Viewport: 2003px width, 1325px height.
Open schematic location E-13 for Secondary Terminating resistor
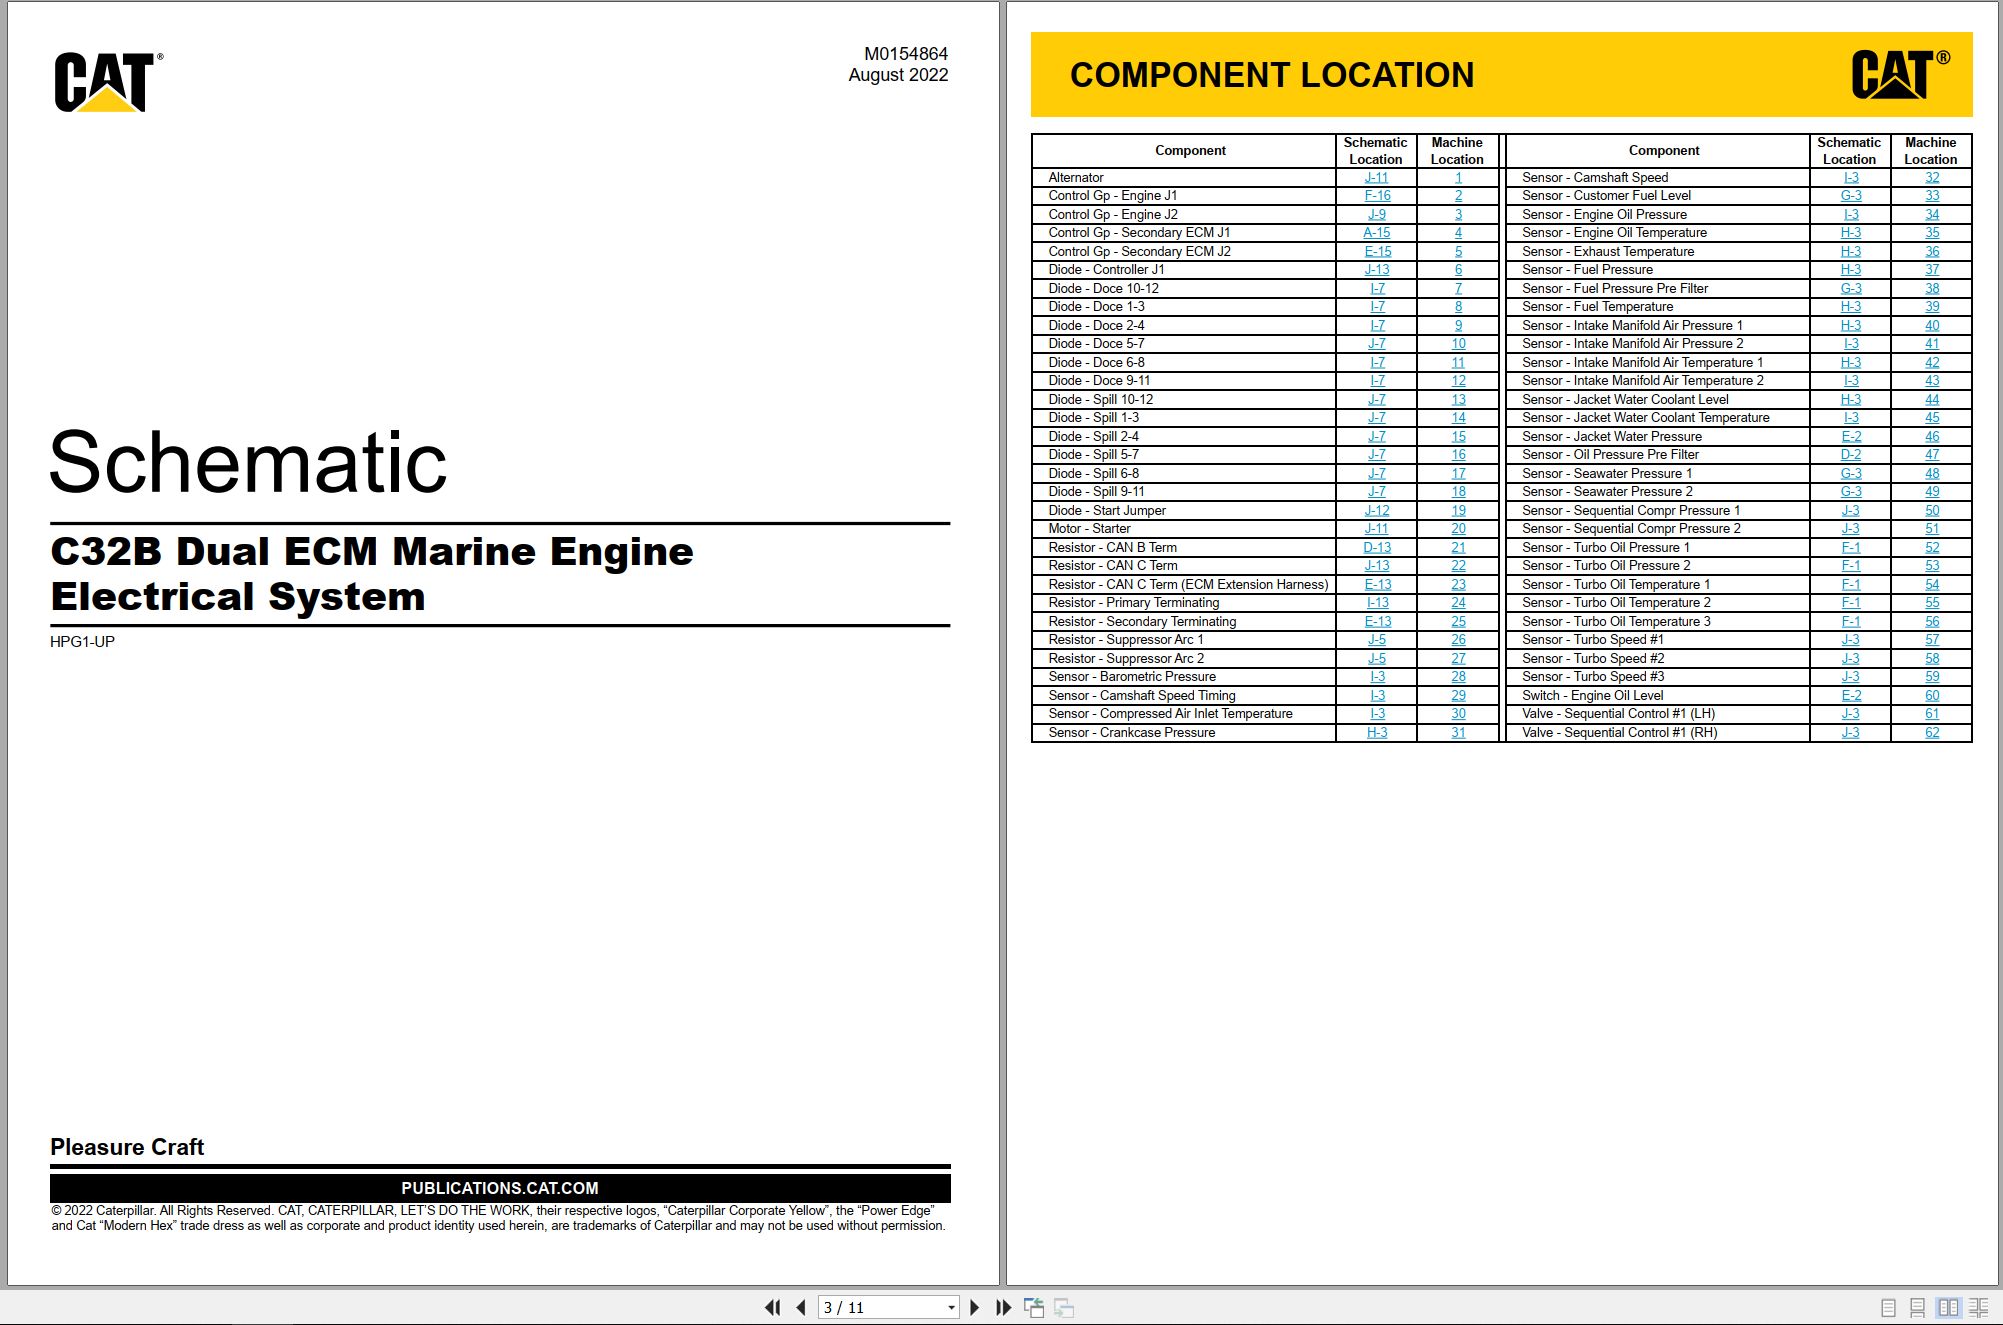coord(1377,622)
